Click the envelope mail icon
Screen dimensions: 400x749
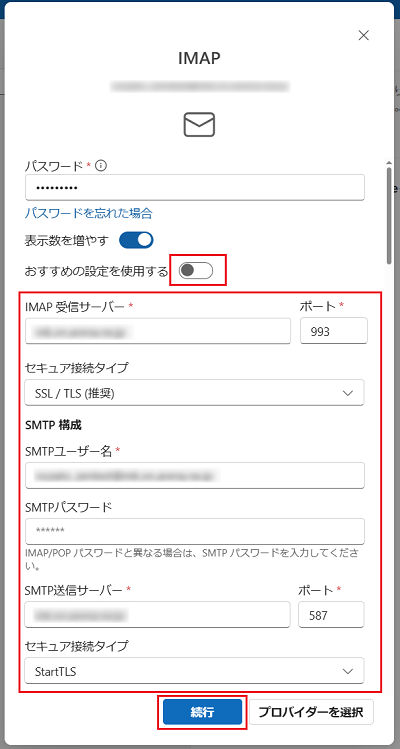[x=199, y=124]
